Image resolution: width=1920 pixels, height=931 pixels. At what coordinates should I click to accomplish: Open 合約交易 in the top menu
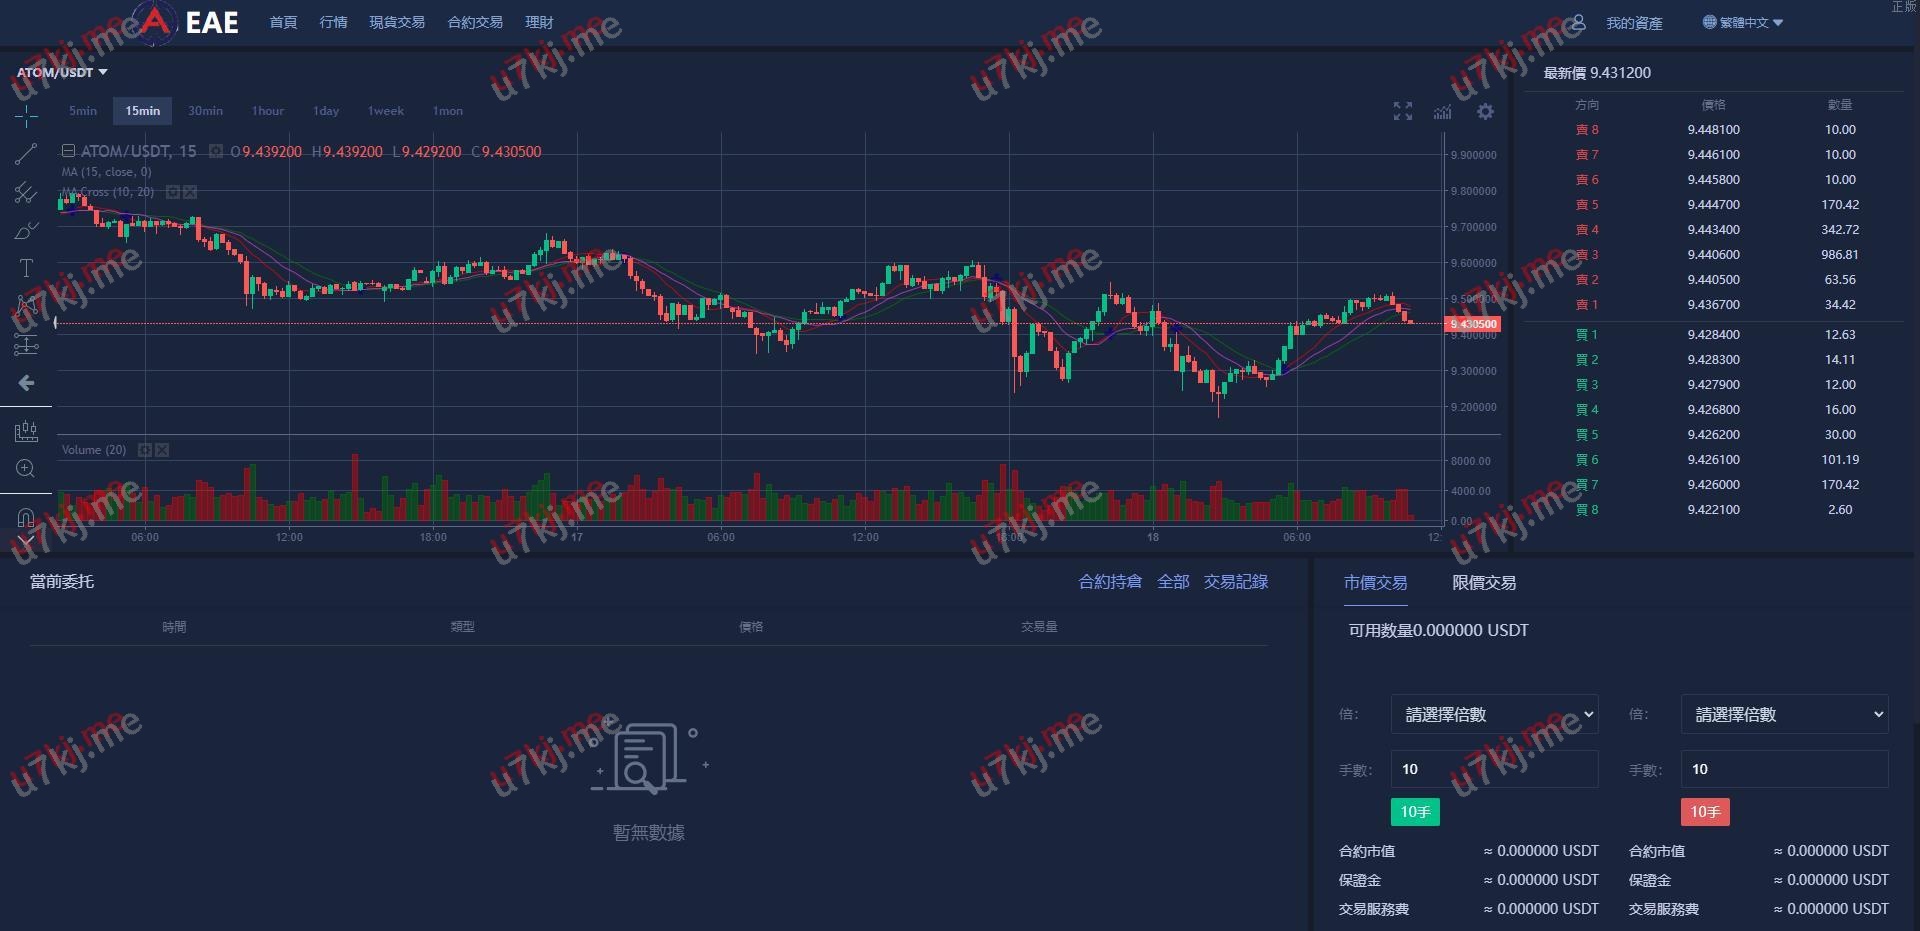[x=475, y=22]
